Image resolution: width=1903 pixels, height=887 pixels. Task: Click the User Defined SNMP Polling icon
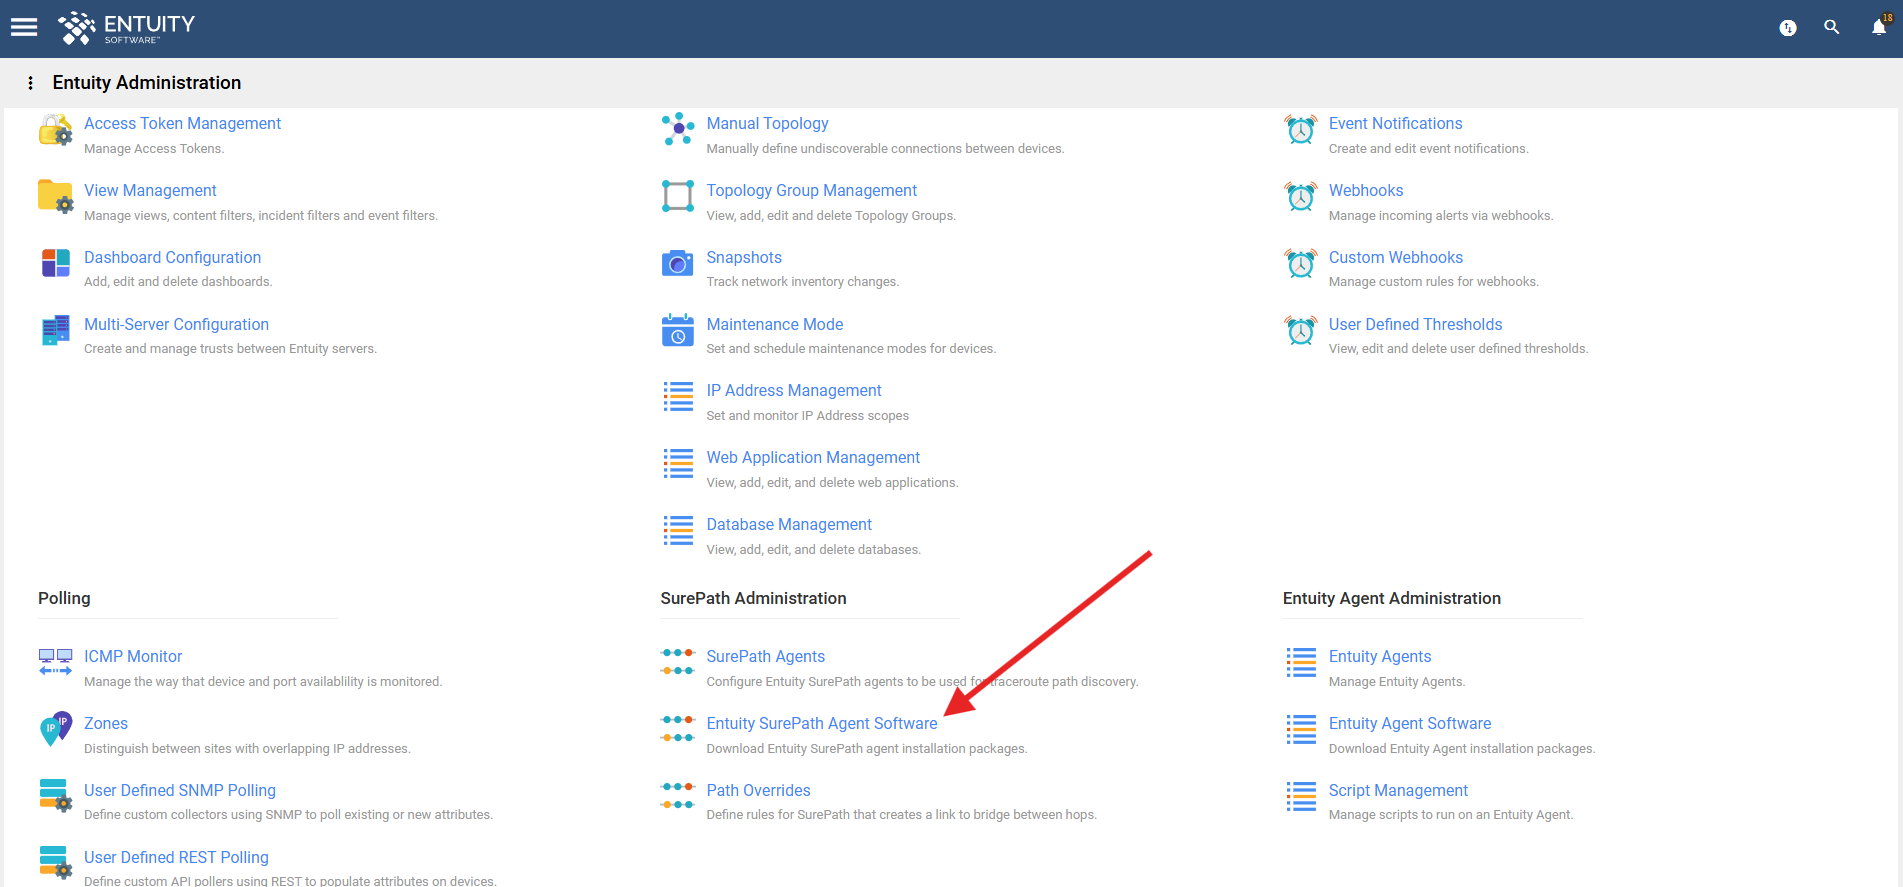click(55, 796)
